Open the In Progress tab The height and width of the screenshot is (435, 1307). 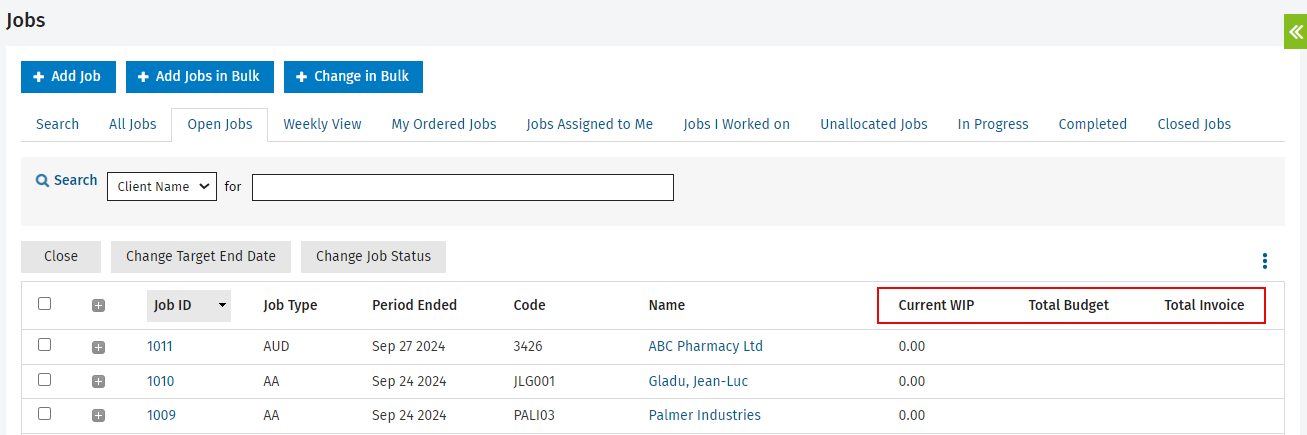click(x=993, y=125)
